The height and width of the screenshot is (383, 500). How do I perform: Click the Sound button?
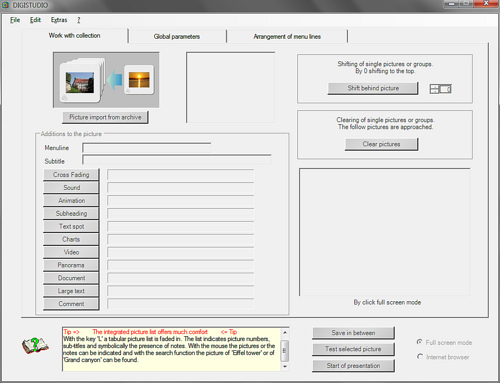71,188
